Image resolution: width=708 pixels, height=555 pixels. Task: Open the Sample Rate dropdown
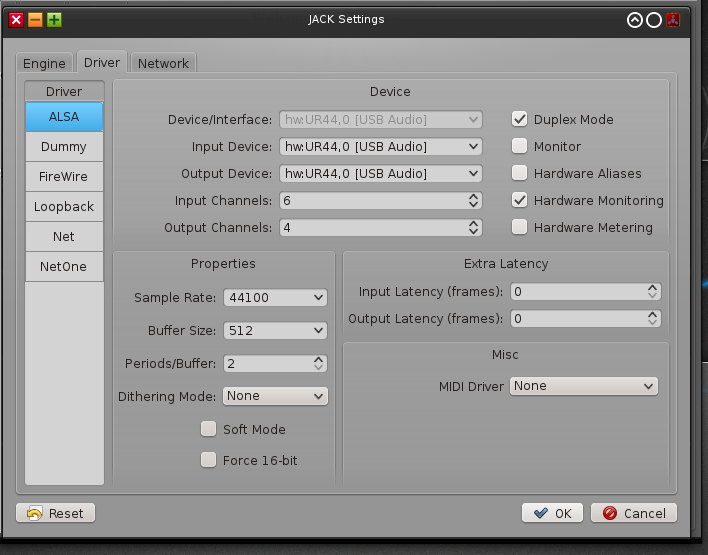[276, 297]
